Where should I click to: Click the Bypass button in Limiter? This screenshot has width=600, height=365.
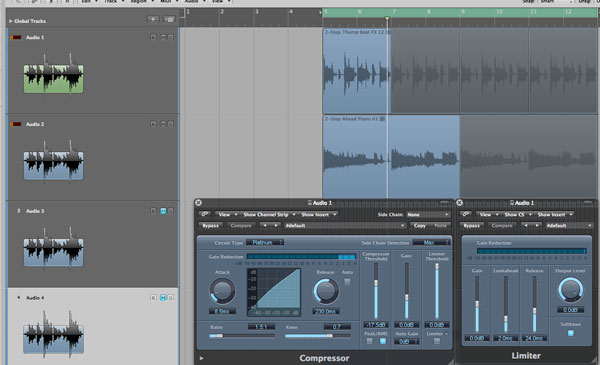point(471,225)
